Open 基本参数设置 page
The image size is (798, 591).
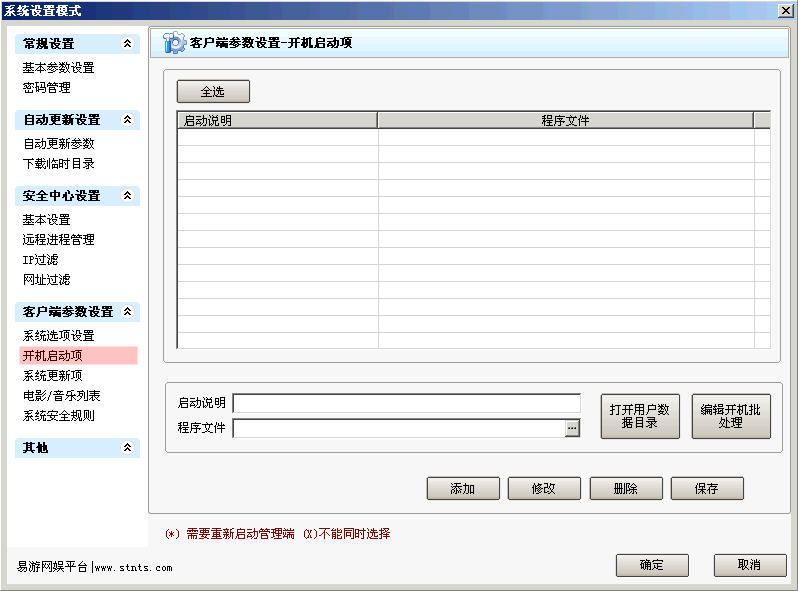[59, 68]
